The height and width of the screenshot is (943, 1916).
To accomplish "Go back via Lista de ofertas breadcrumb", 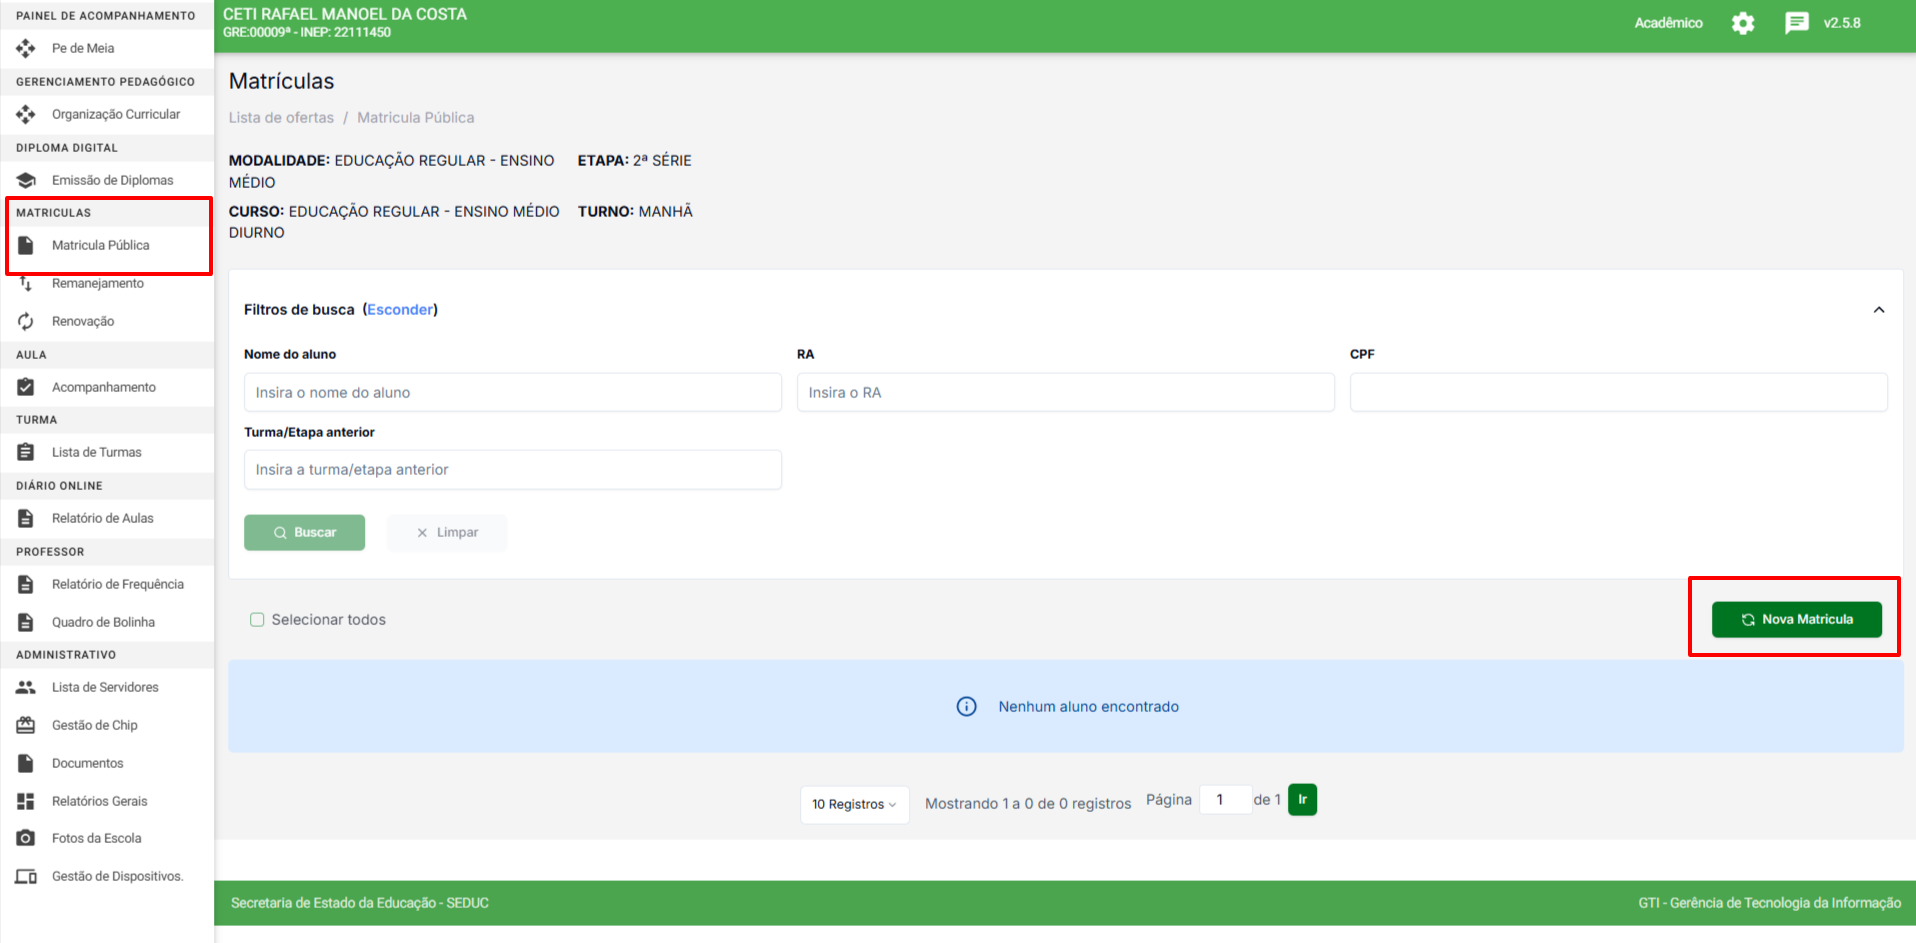I will tap(281, 118).
